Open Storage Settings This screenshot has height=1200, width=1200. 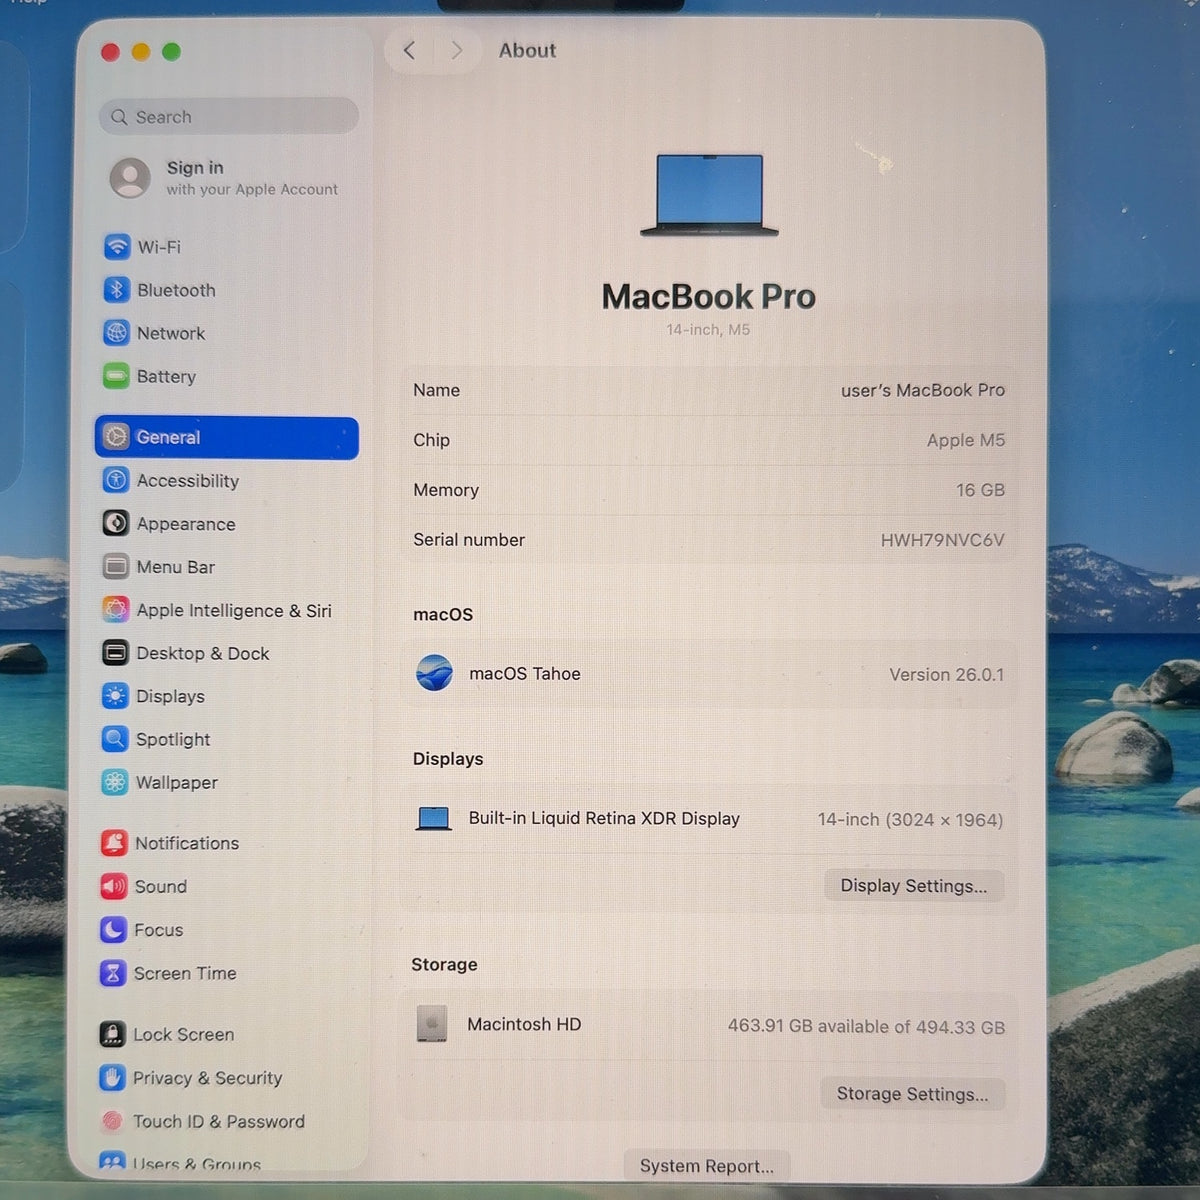[913, 1094]
